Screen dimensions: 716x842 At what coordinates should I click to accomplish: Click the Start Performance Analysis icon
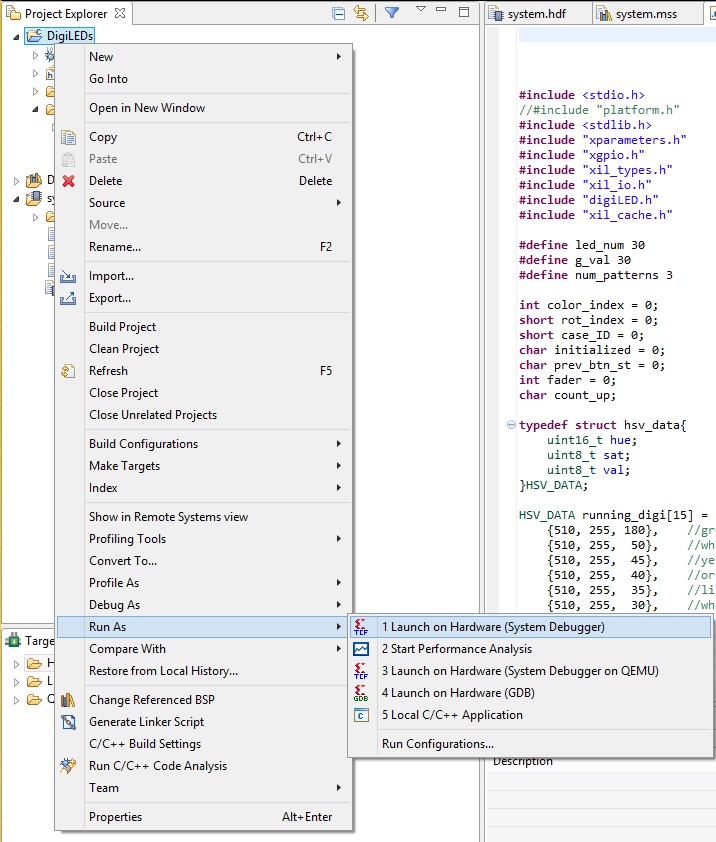tap(361, 649)
